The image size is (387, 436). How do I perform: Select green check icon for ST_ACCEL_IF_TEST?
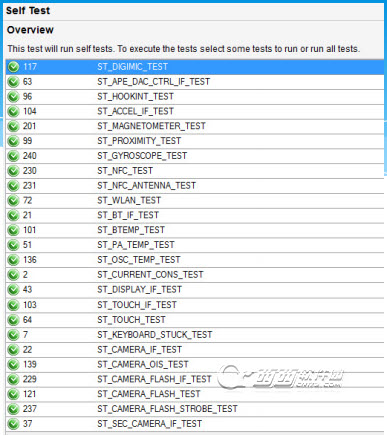coord(13,111)
